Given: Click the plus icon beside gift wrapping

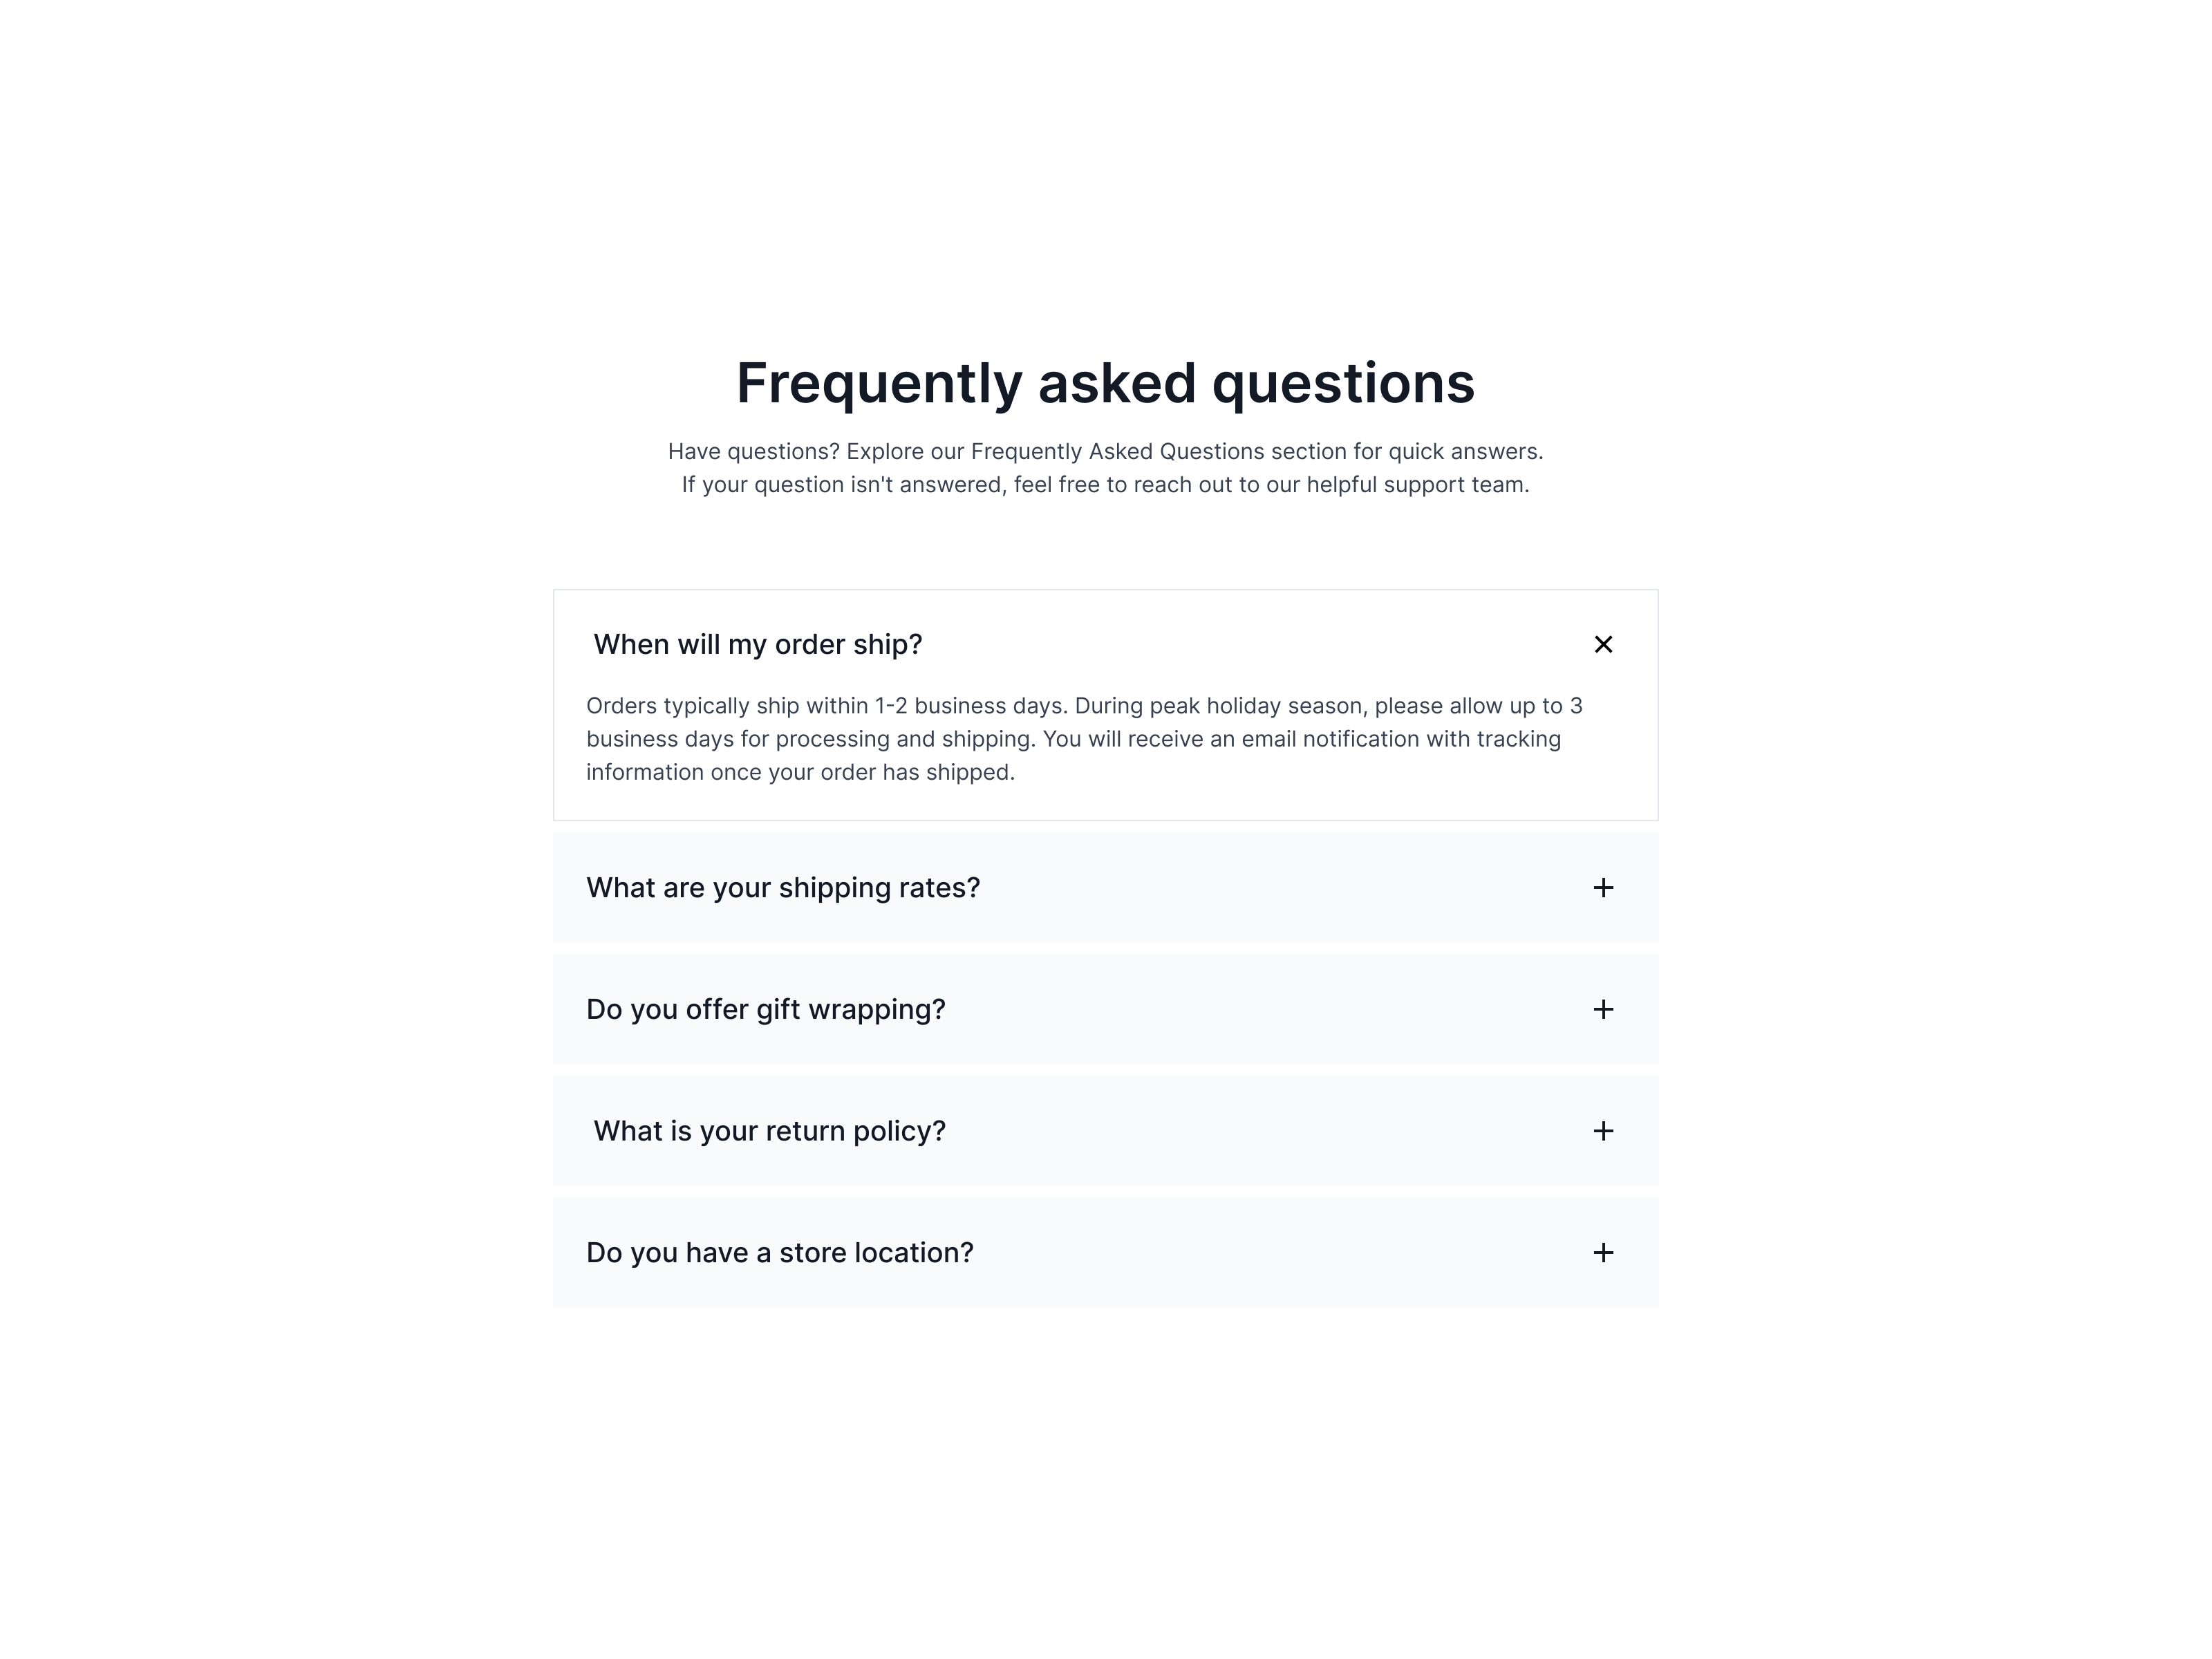Looking at the screenshot, I should point(1603,1009).
